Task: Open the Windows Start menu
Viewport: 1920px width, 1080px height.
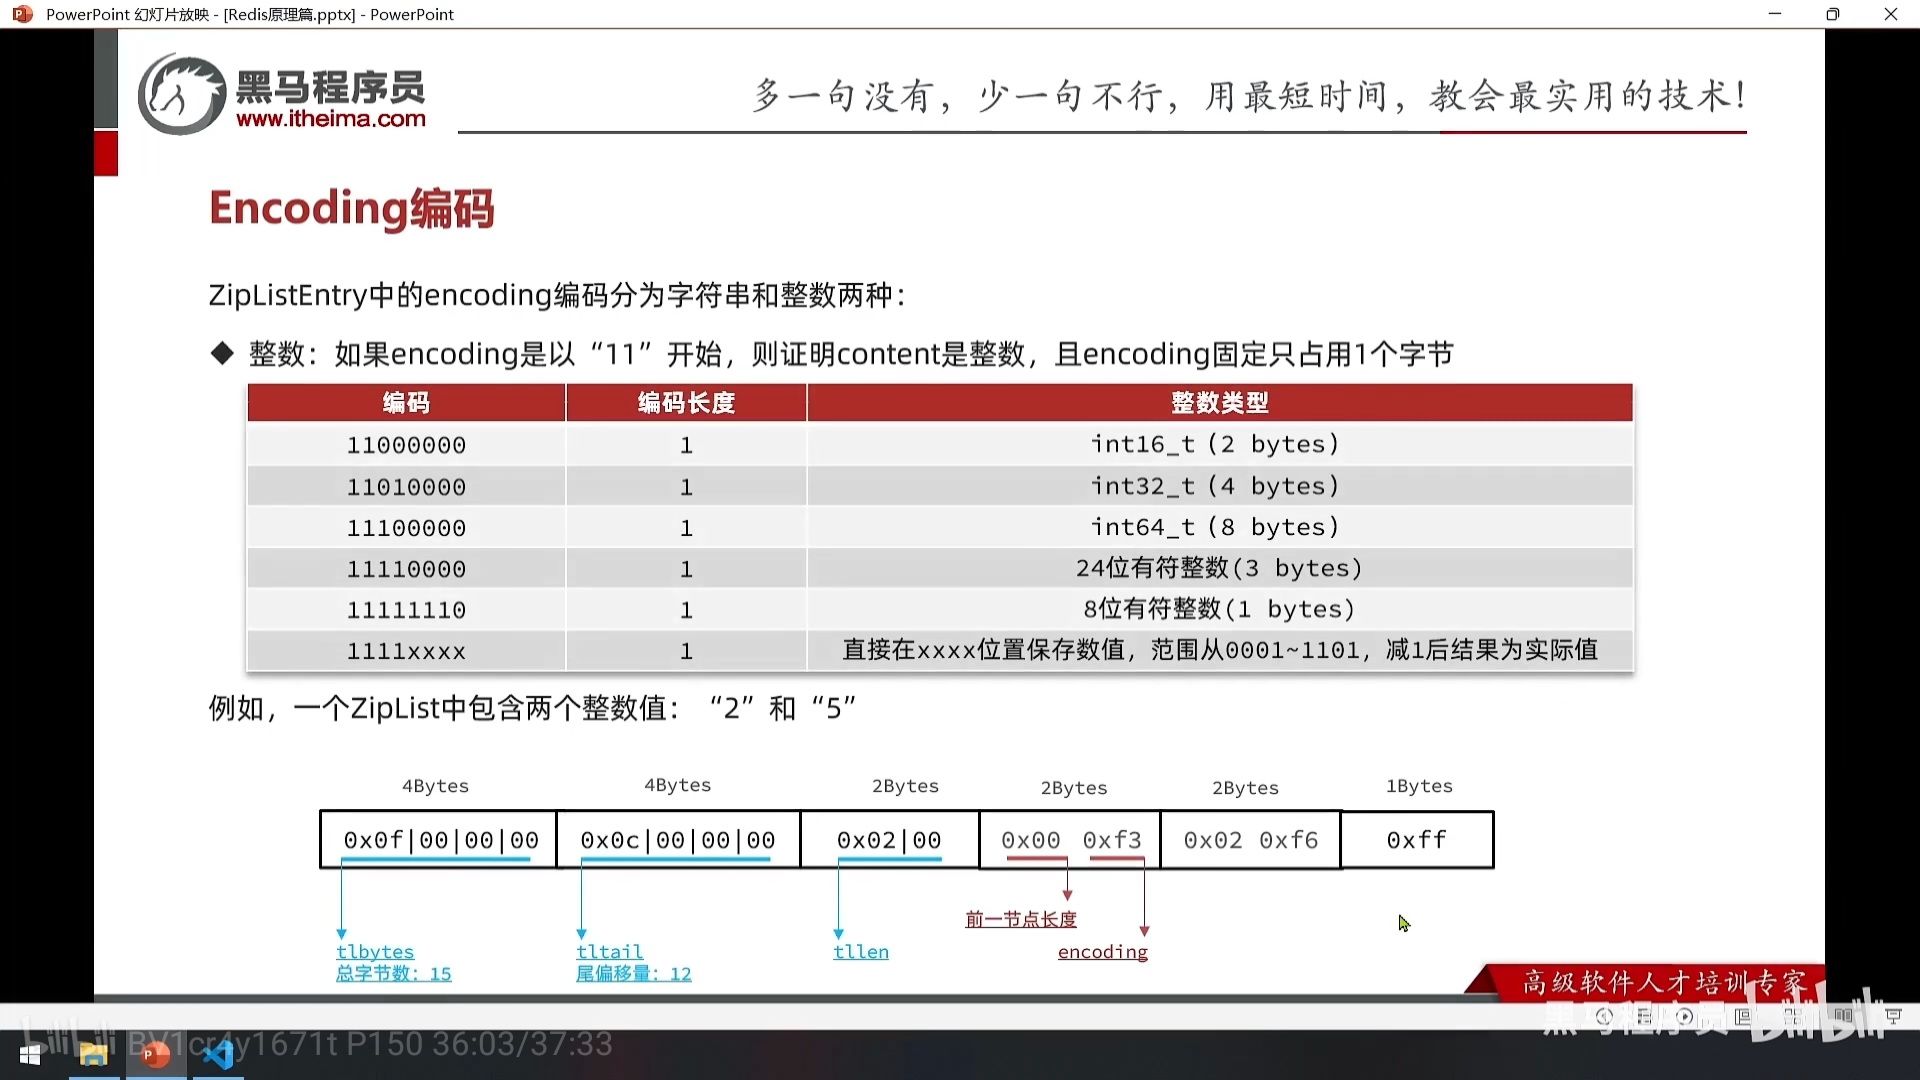Action: (x=30, y=1054)
